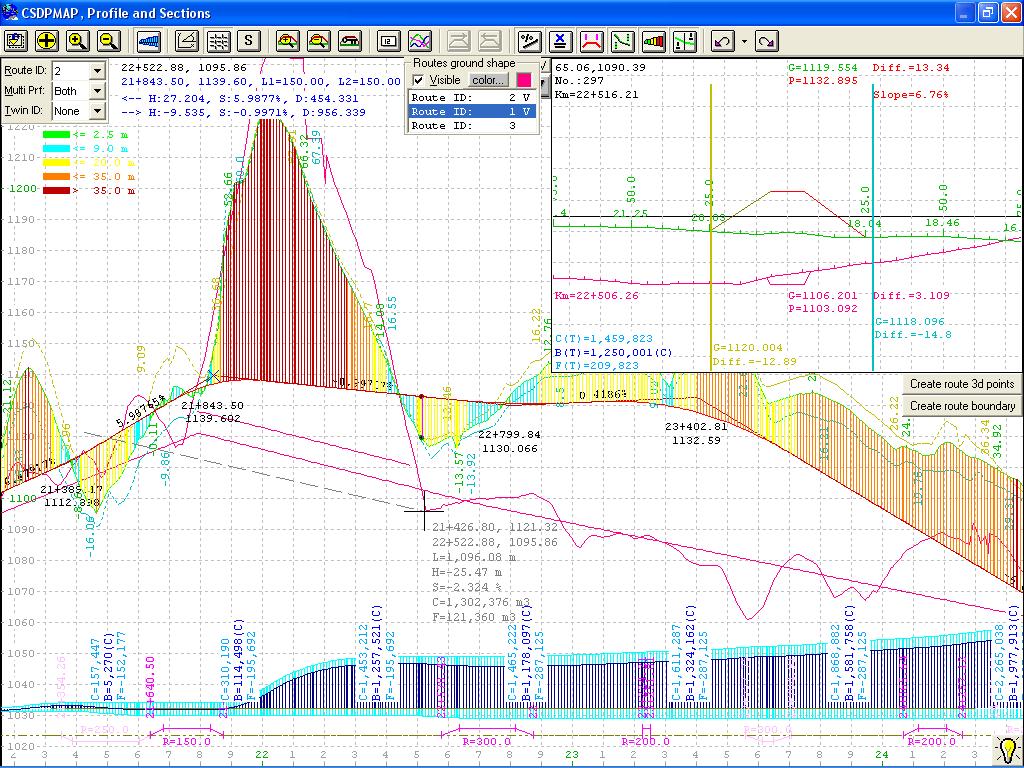The width and height of the screenshot is (1024, 768).
Task: Click the green <= 2.5 m legend swatch
Action: pos(56,135)
